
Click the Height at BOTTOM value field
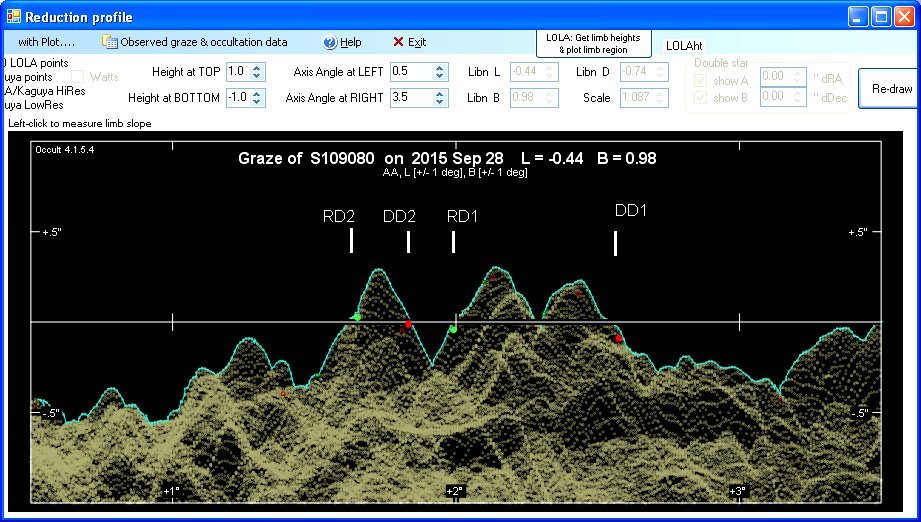pos(237,98)
